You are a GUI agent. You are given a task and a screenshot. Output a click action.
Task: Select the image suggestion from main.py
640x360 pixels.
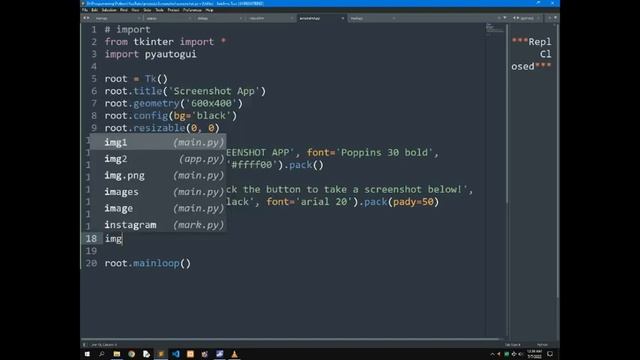[x=158, y=208]
